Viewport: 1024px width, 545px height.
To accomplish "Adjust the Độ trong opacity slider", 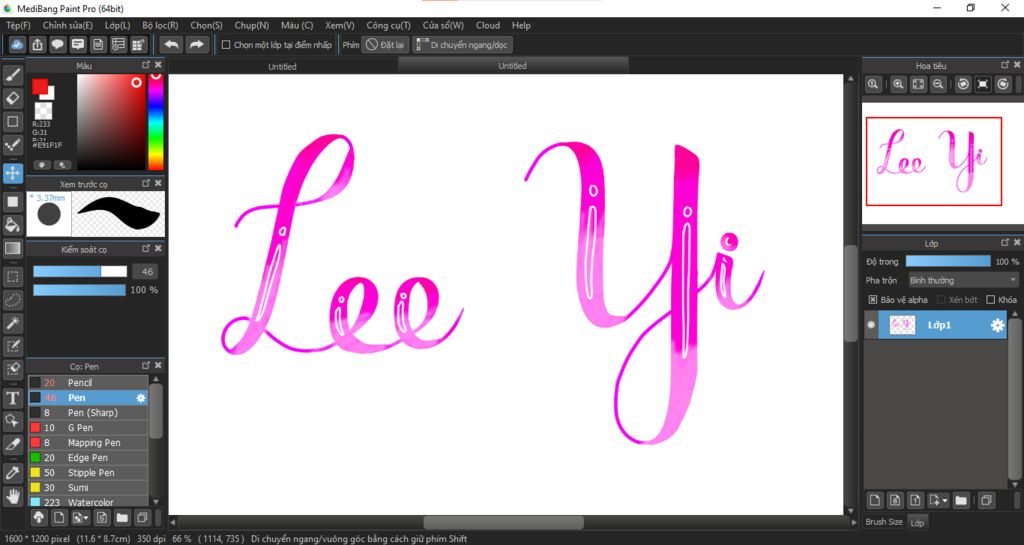I will pos(948,261).
